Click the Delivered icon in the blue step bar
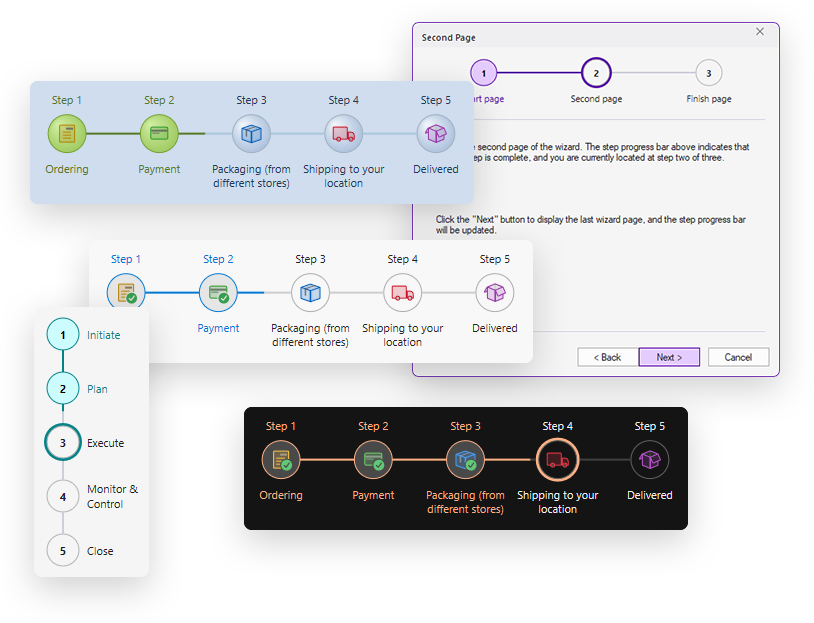814x623 pixels. coord(436,133)
